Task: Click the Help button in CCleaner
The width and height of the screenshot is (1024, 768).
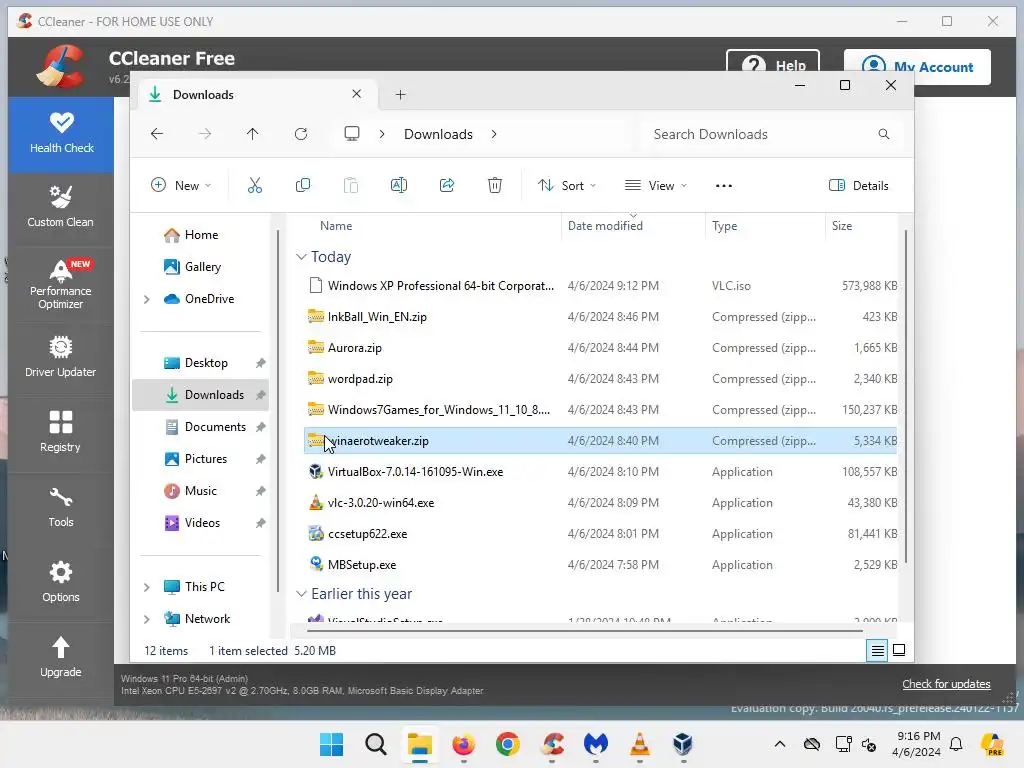Action: click(x=773, y=65)
